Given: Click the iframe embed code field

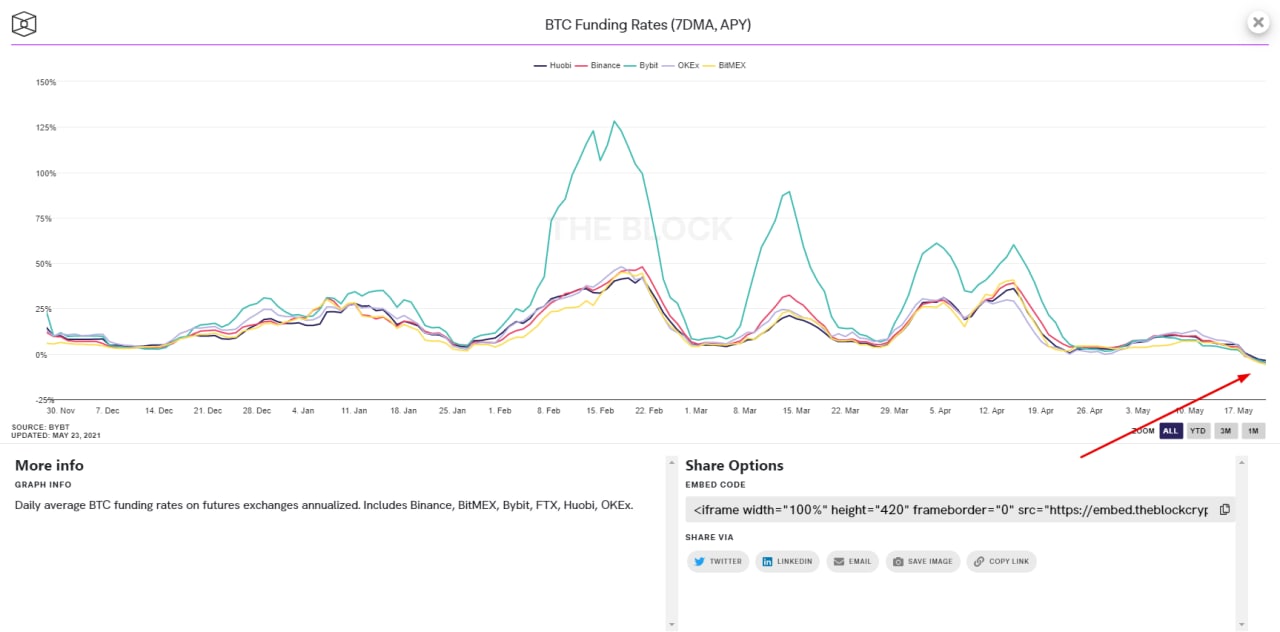Looking at the screenshot, I should (960, 509).
